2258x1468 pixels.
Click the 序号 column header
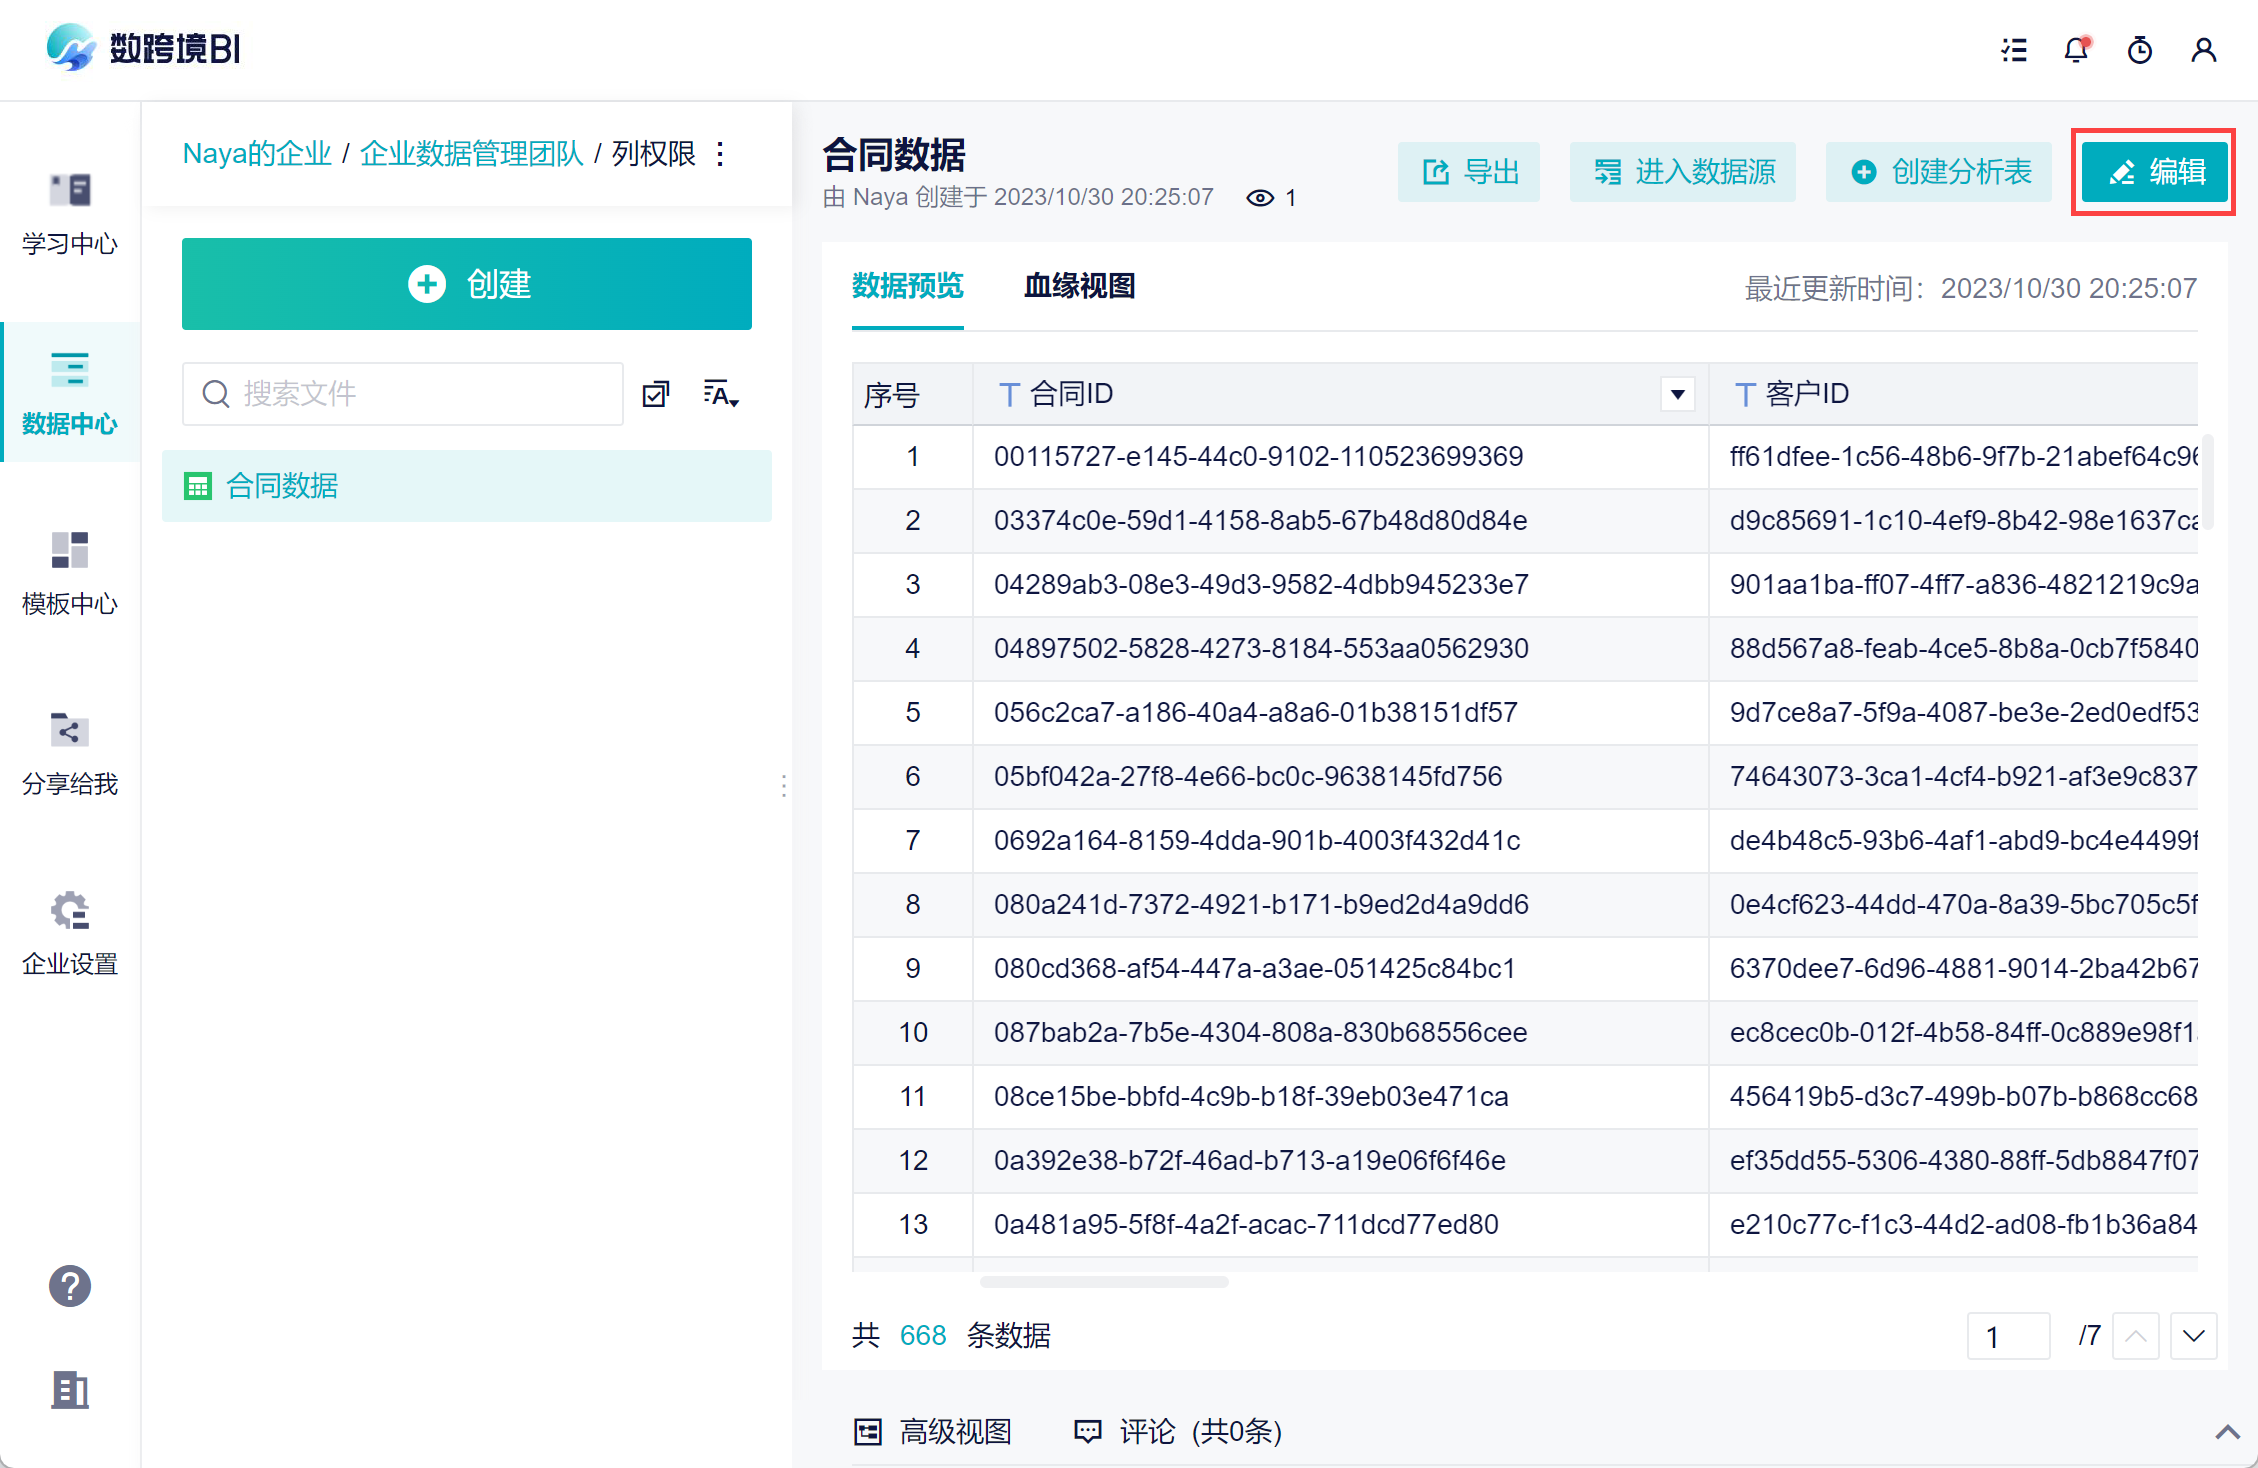pyautogui.click(x=912, y=394)
